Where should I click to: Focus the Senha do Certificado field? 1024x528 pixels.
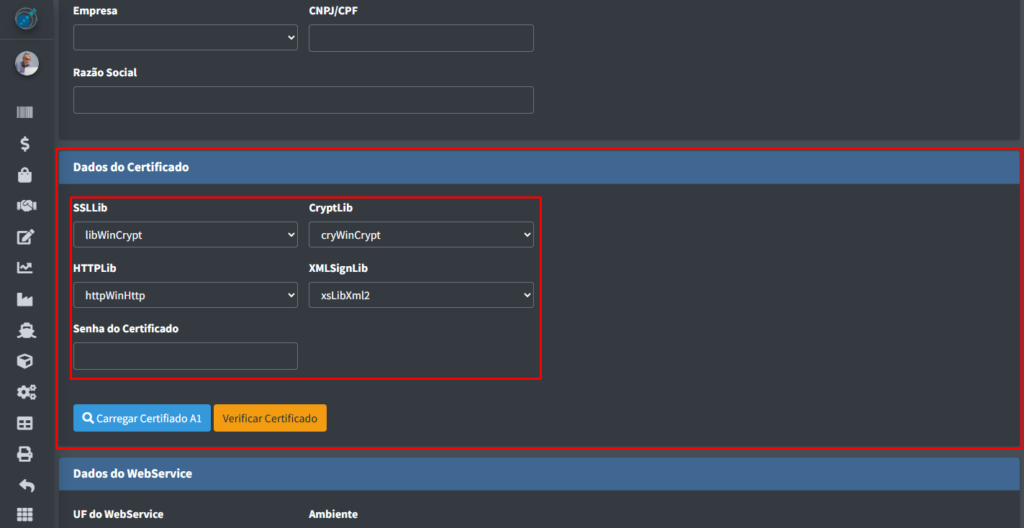pos(185,356)
